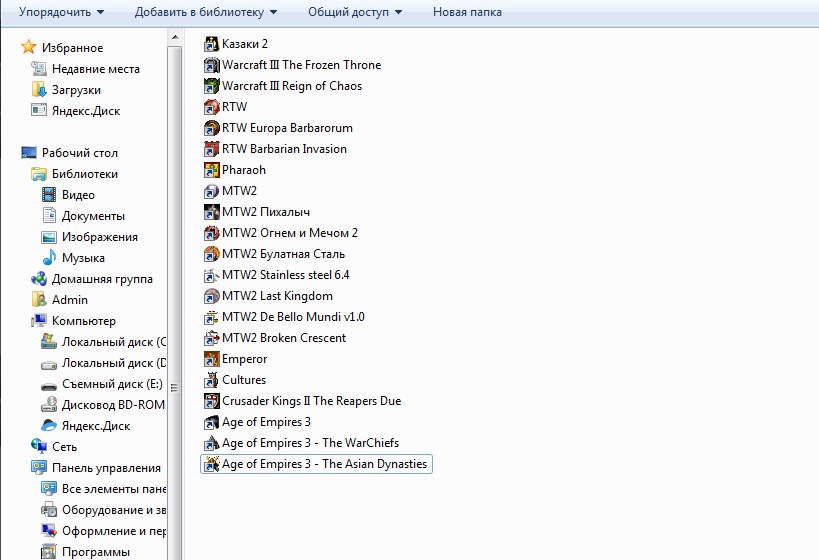819x560 pixels.
Task: Select the MTW2 Булатная Сталь icon
Action: pyautogui.click(x=211, y=254)
